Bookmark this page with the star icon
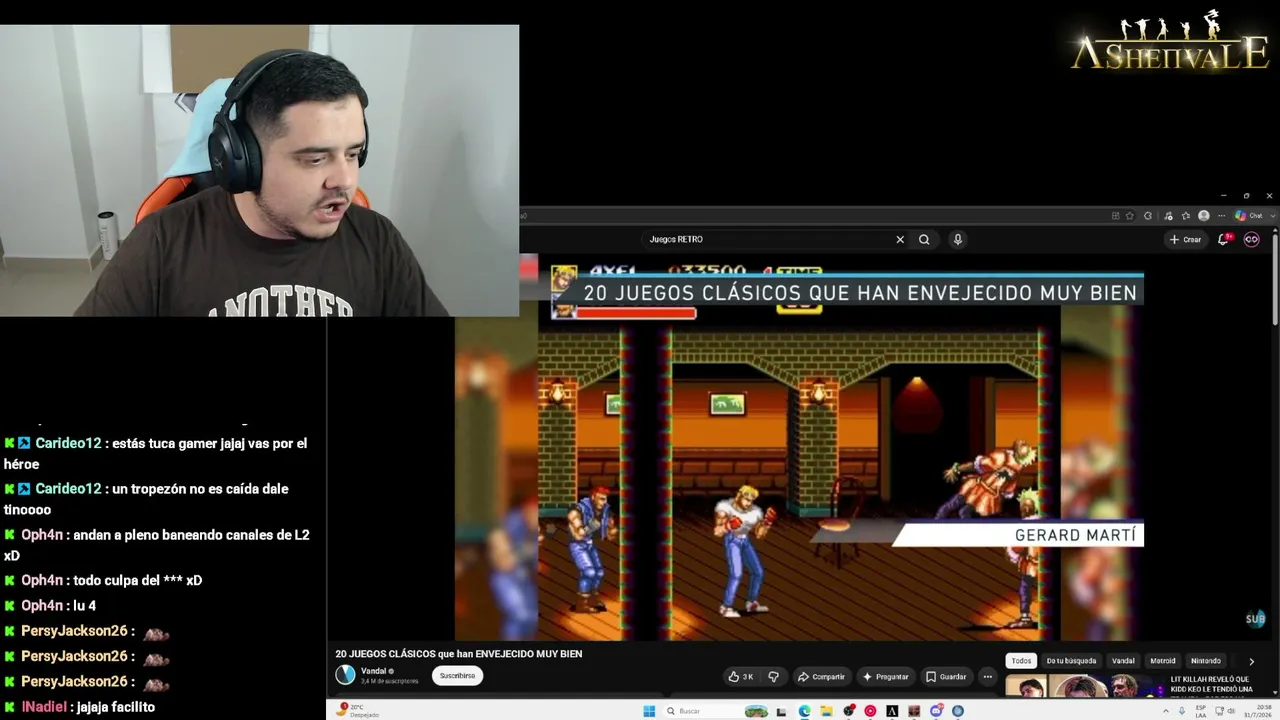The image size is (1280, 720). click(1130, 216)
